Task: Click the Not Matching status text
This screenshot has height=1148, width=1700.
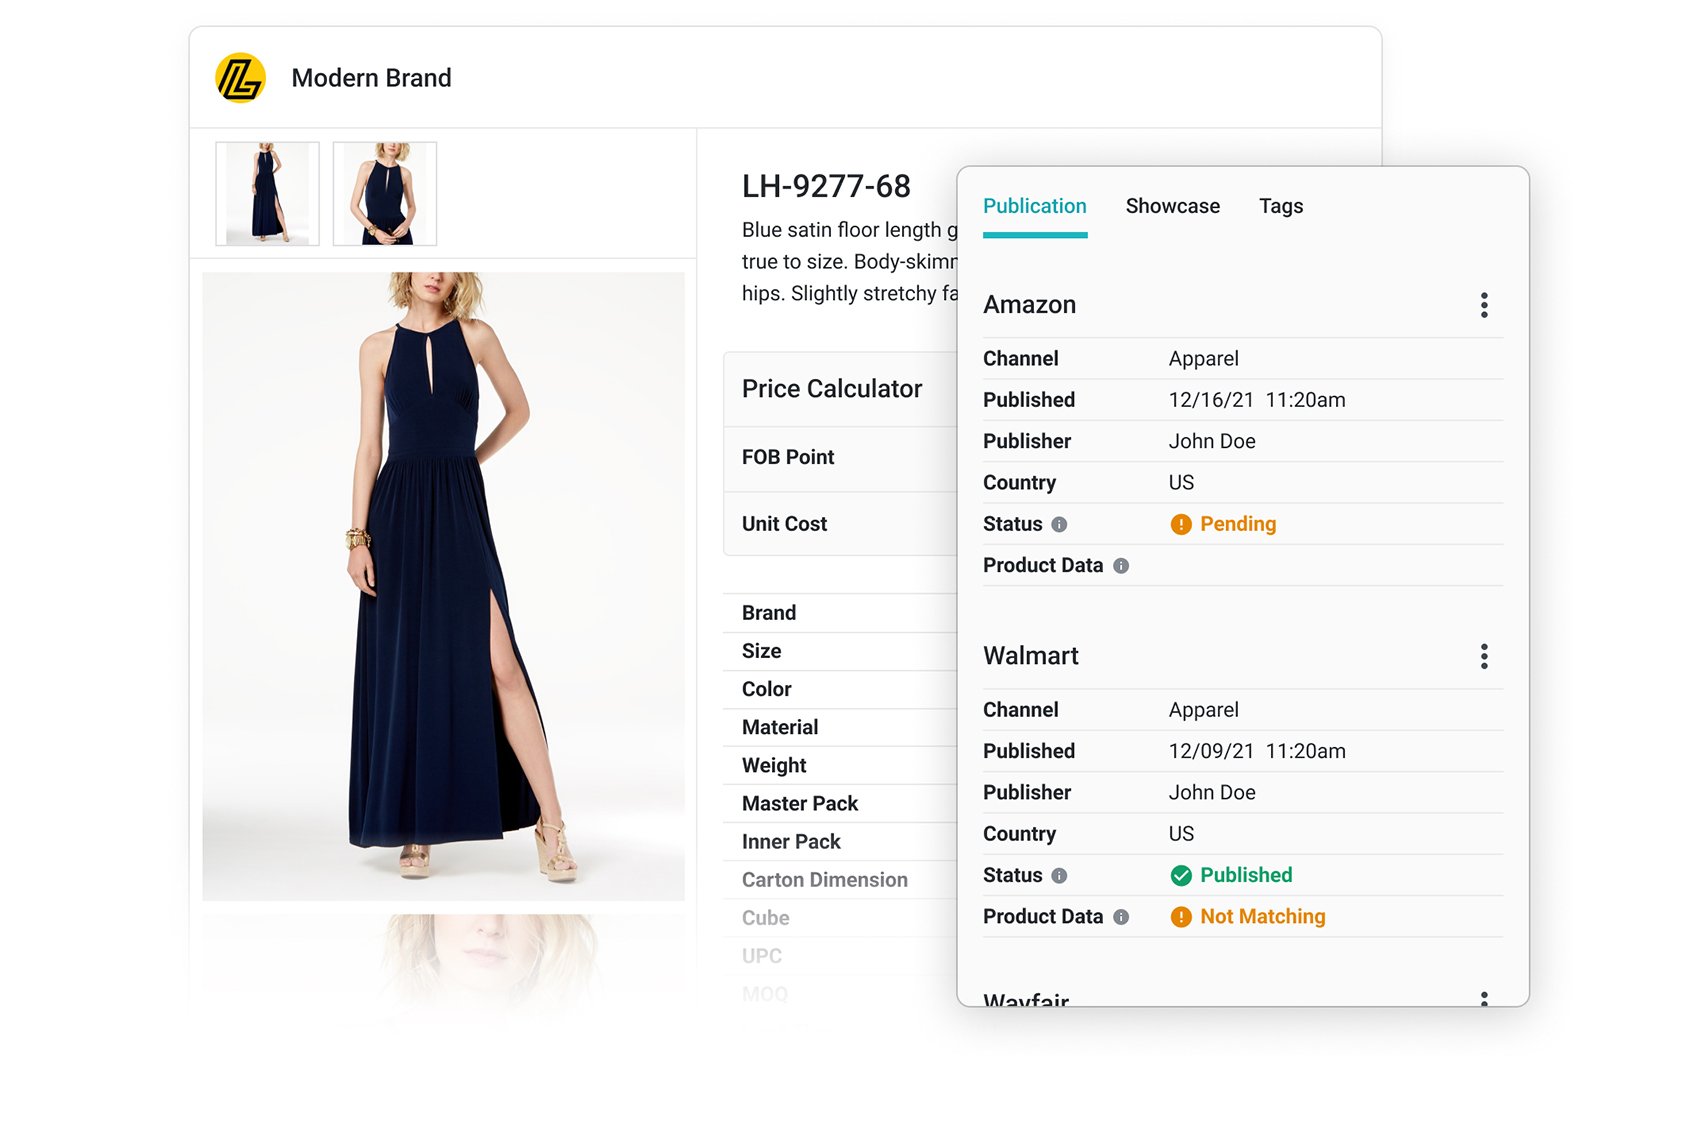Action: click(1262, 917)
